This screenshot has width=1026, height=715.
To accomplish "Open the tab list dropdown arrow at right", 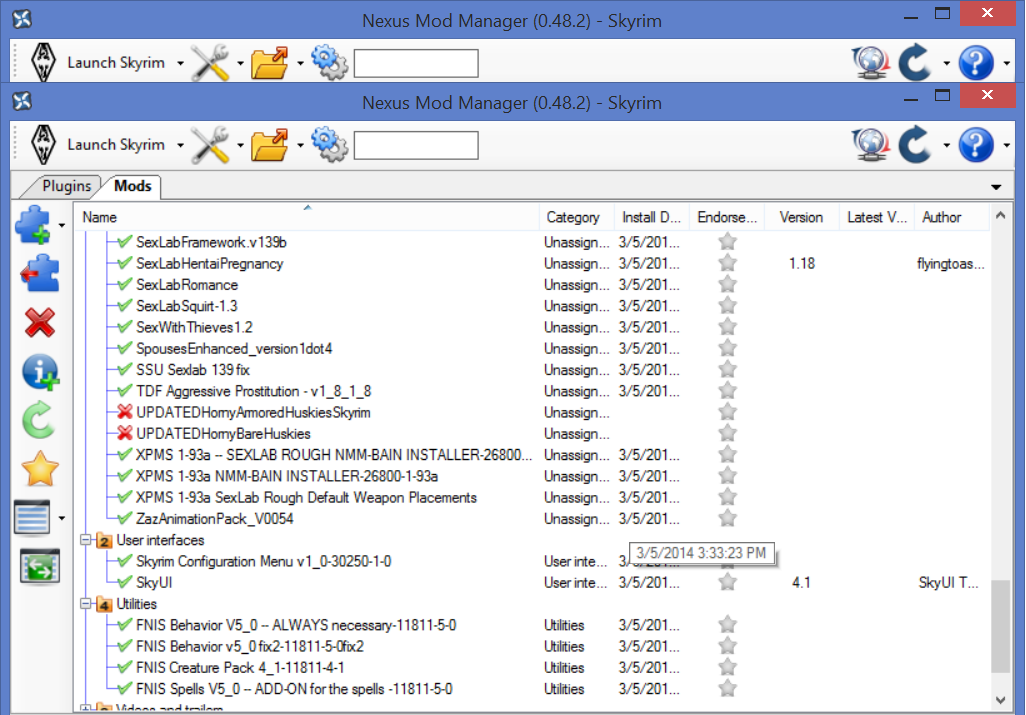I will click(x=996, y=187).
